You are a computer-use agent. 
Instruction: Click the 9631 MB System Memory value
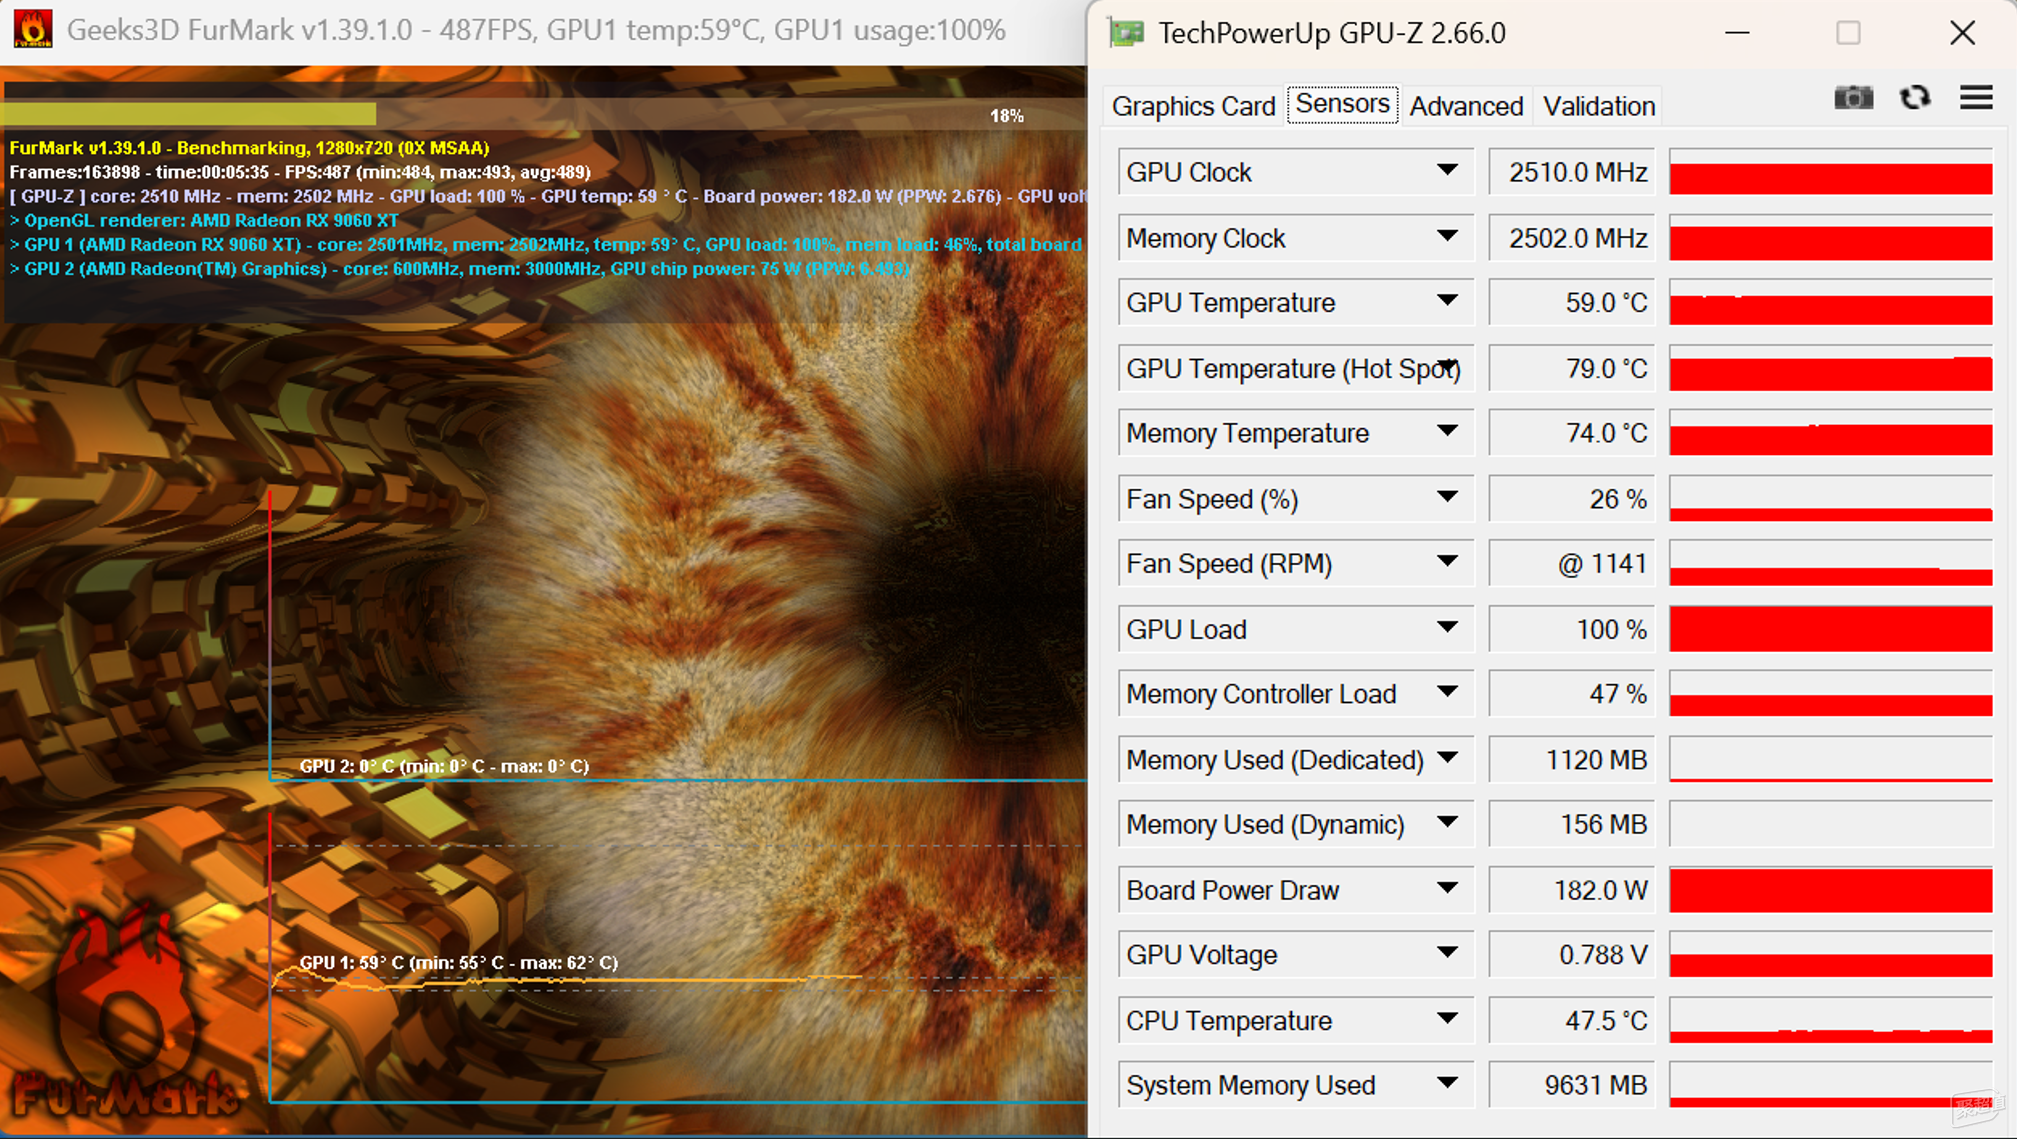tap(1571, 1085)
